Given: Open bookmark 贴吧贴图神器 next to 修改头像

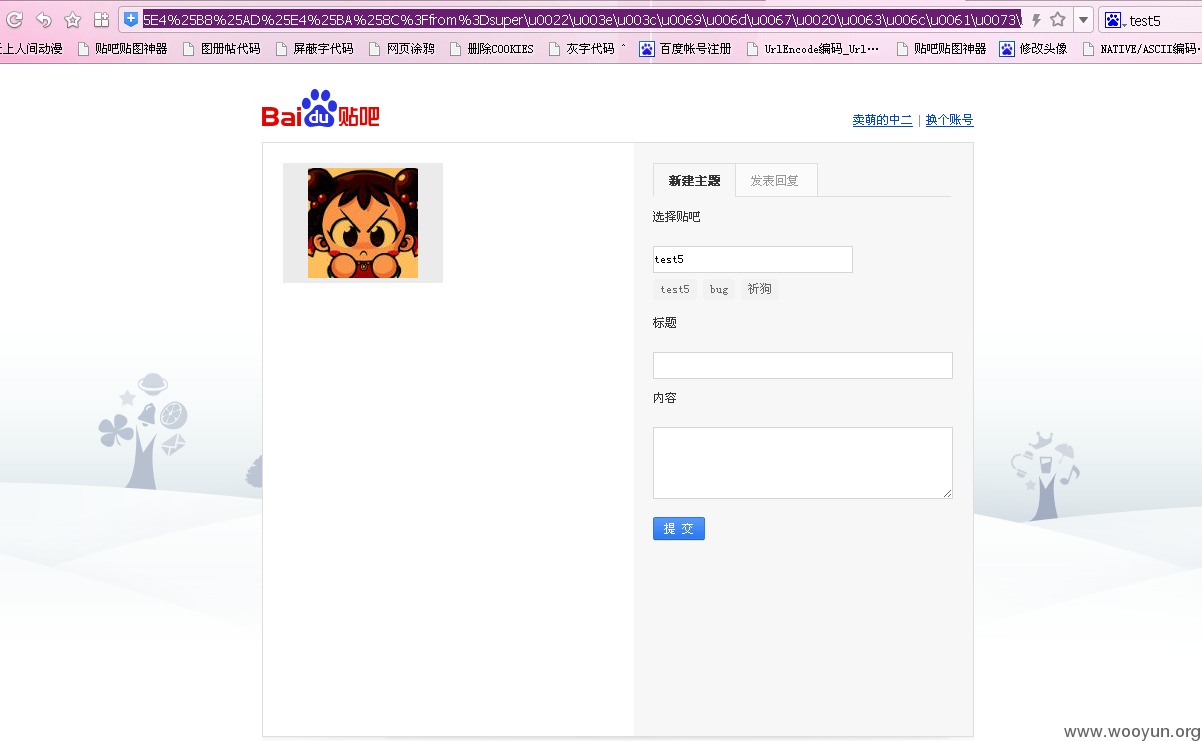Looking at the screenshot, I should coord(941,48).
